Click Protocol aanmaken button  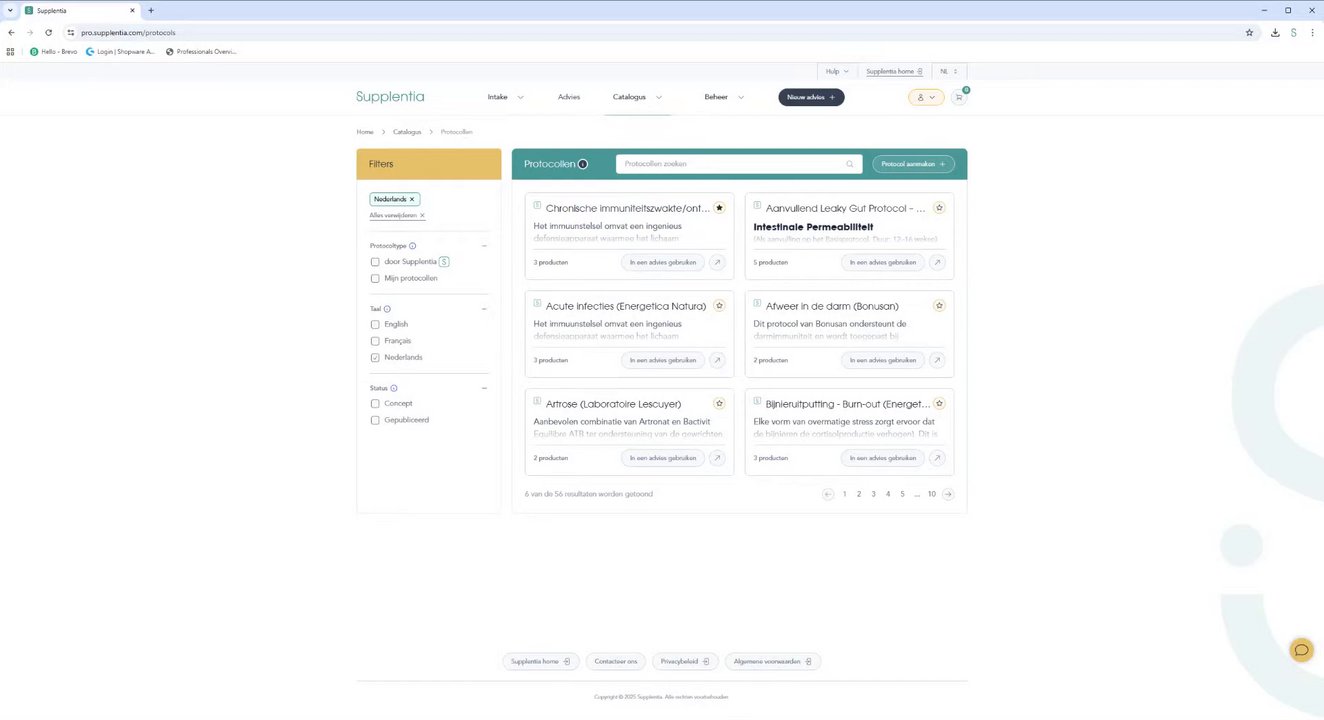pos(913,164)
